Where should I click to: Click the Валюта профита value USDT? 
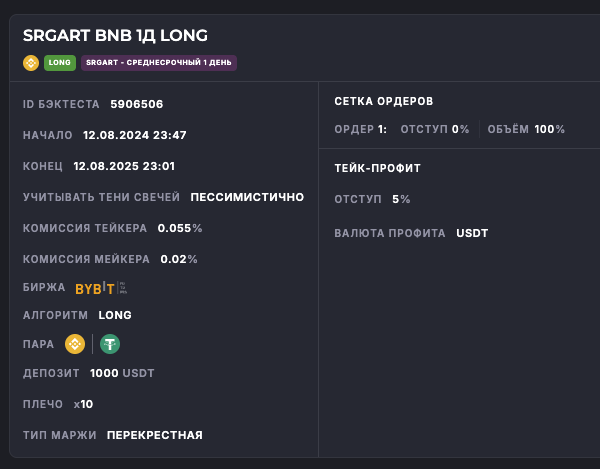tap(472, 234)
